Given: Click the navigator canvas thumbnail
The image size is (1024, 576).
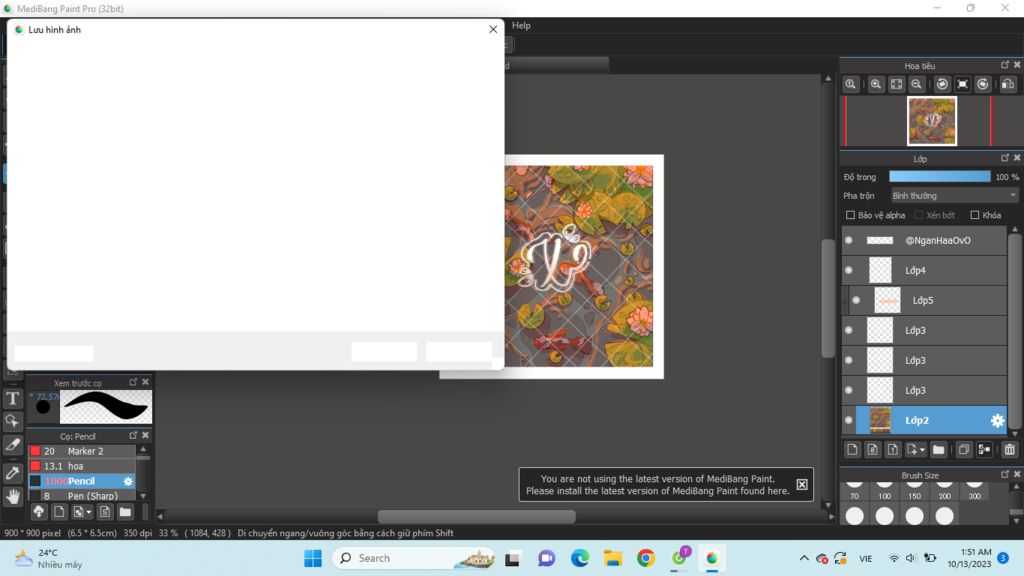Looking at the screenshot, I should click(x=932, y=121).
